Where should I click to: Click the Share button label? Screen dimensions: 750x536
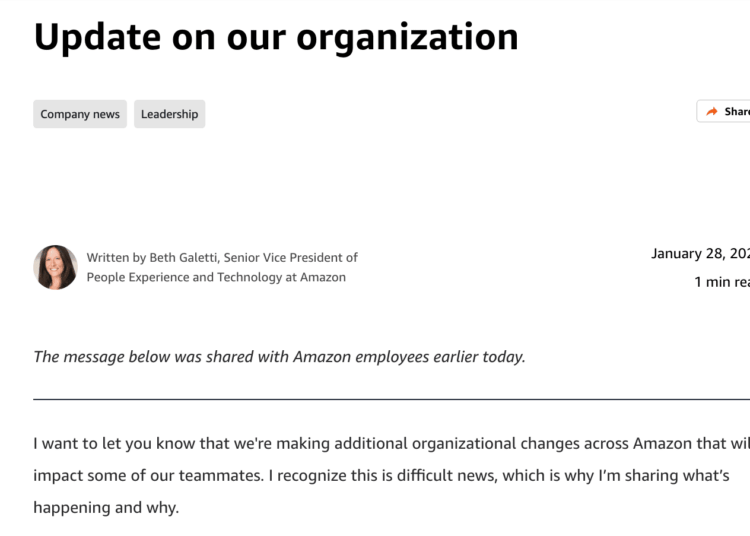[x=737, y=111]
